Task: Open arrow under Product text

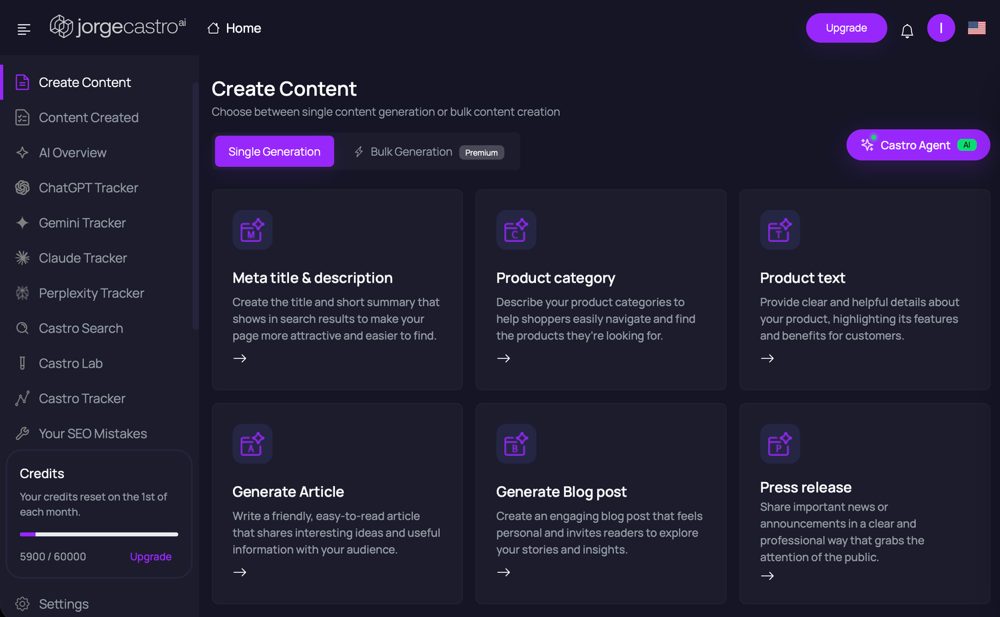Action: pyautogui.click(x=767, y=359)
